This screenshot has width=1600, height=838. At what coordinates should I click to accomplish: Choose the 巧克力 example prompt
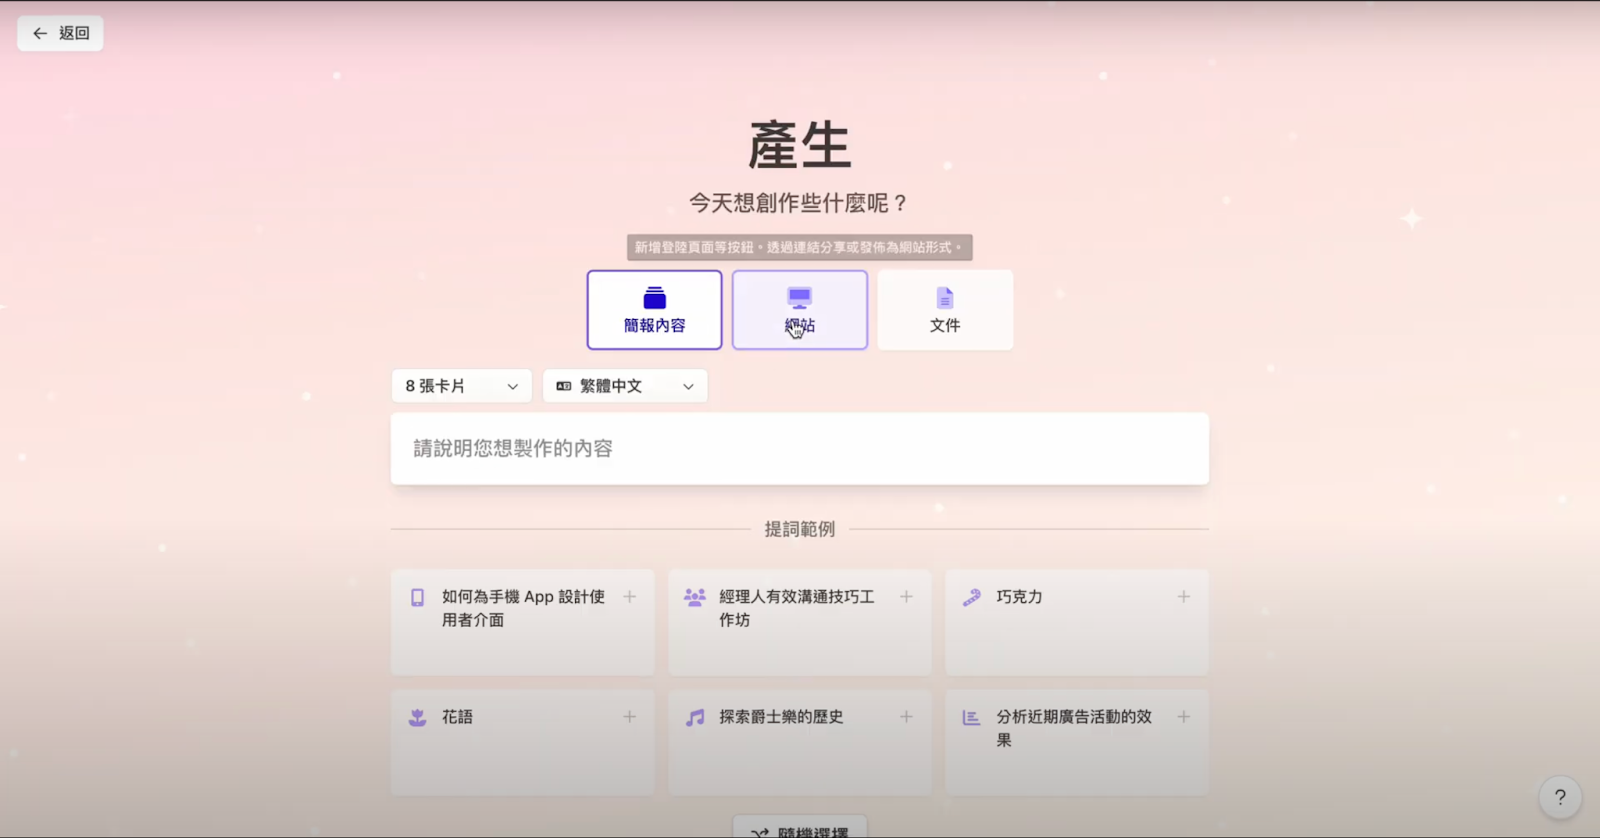pyautogui.click(x=1077, y=622)
